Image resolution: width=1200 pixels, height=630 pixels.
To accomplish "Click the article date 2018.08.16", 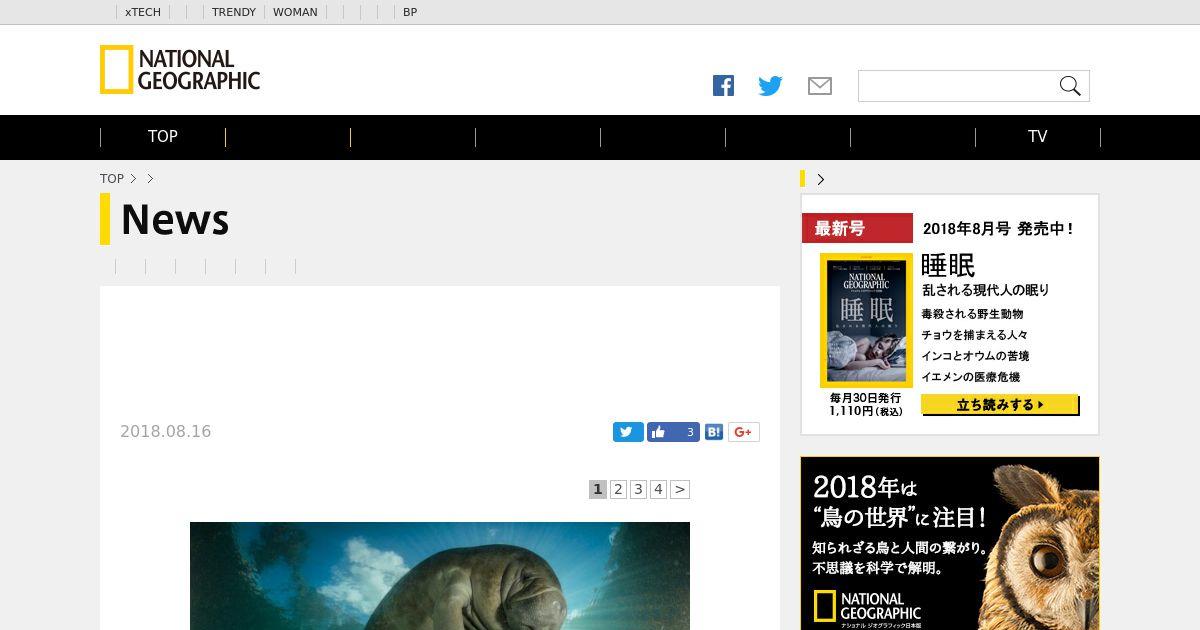I will (x=166, y=432).
